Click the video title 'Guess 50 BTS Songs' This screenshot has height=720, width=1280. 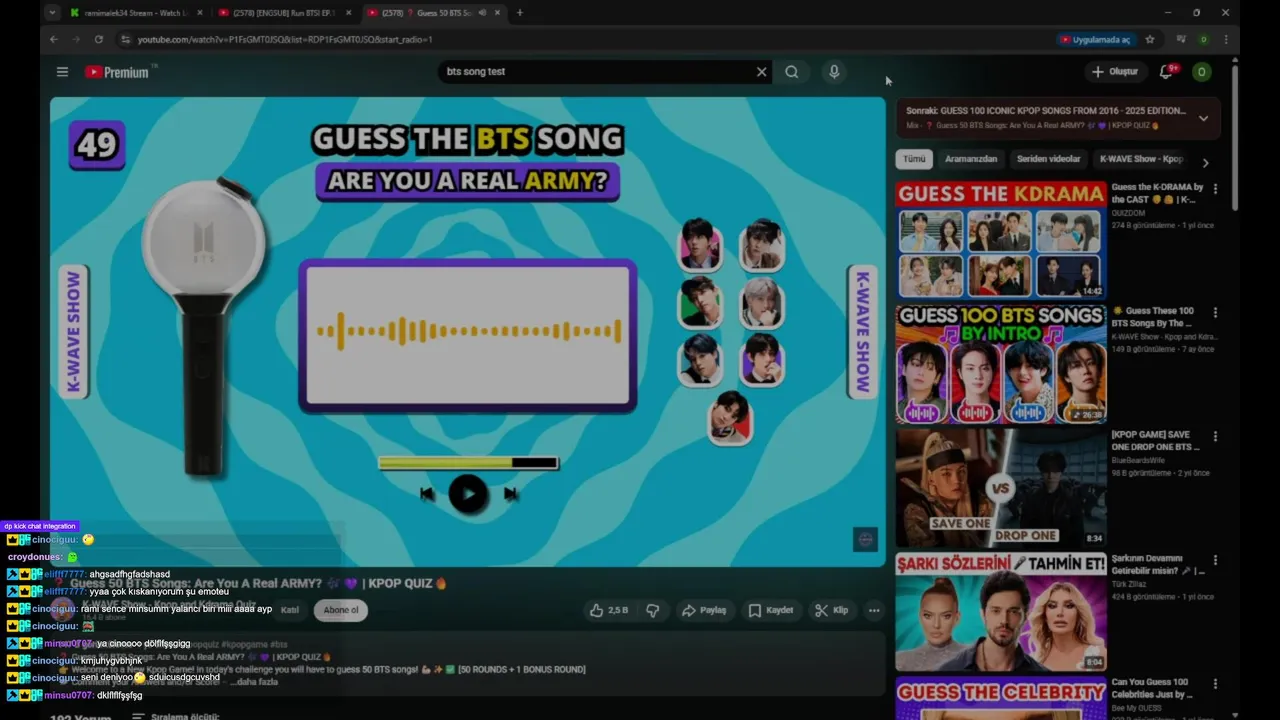pos(258,583)
